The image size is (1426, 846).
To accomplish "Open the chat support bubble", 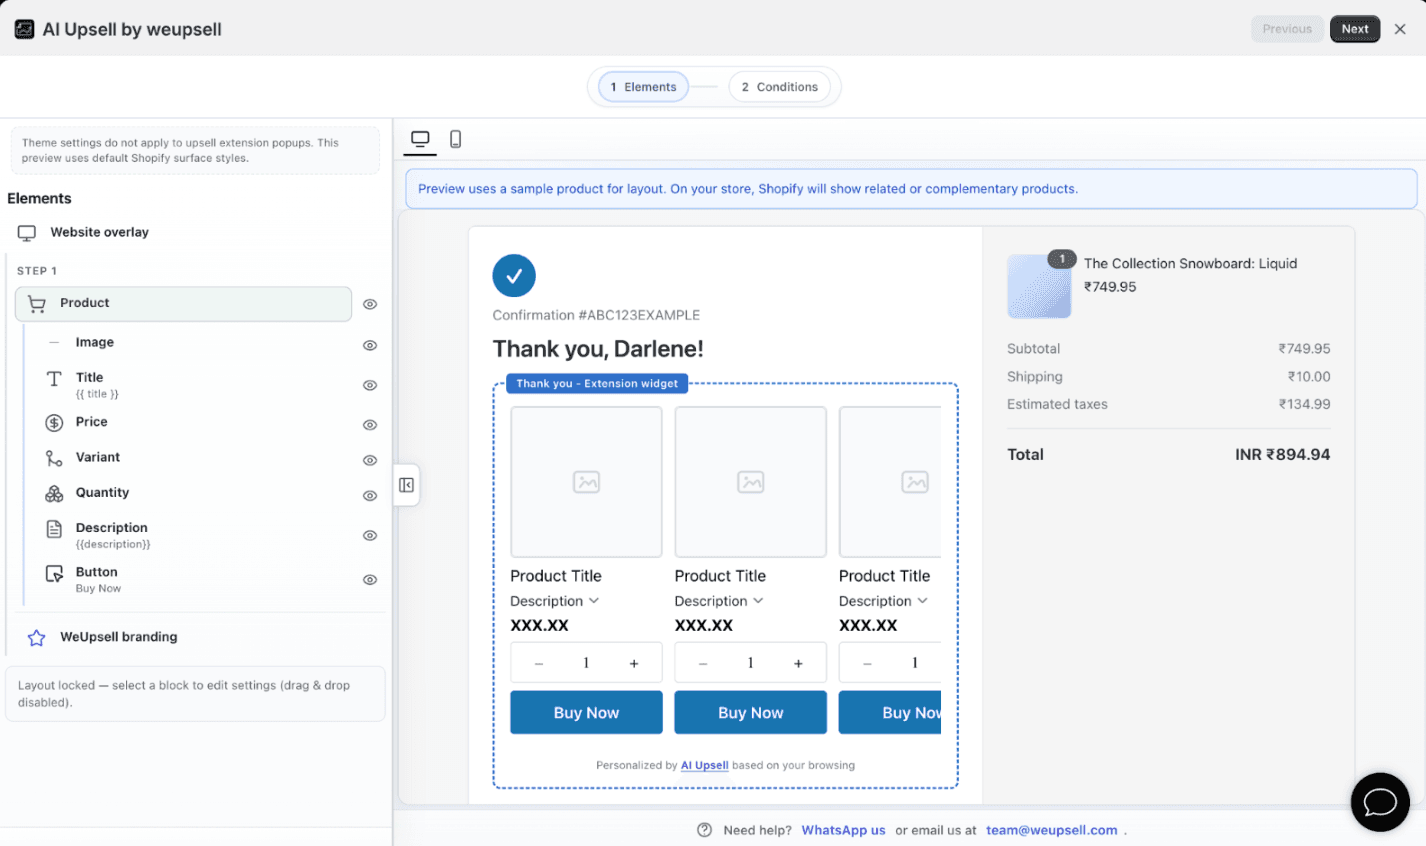I will [x=1380, y=802].
